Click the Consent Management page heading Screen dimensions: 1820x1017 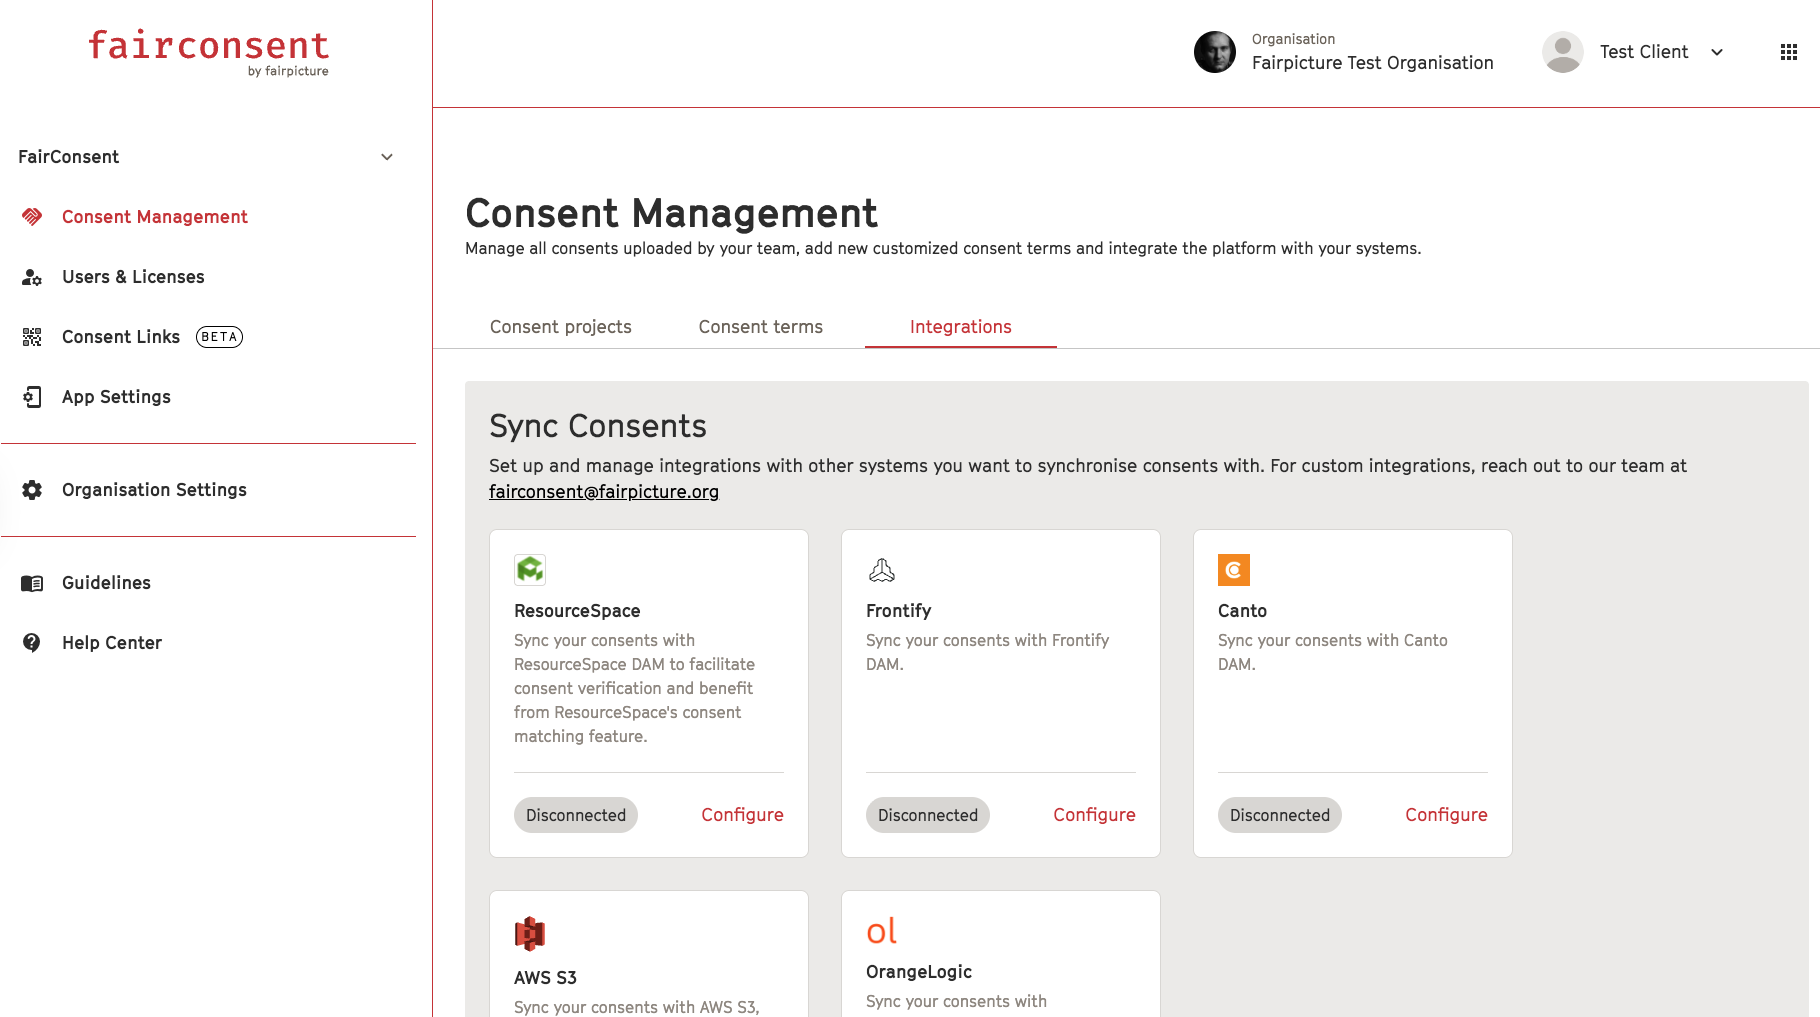pyautogui.click(x=671, y=213)
